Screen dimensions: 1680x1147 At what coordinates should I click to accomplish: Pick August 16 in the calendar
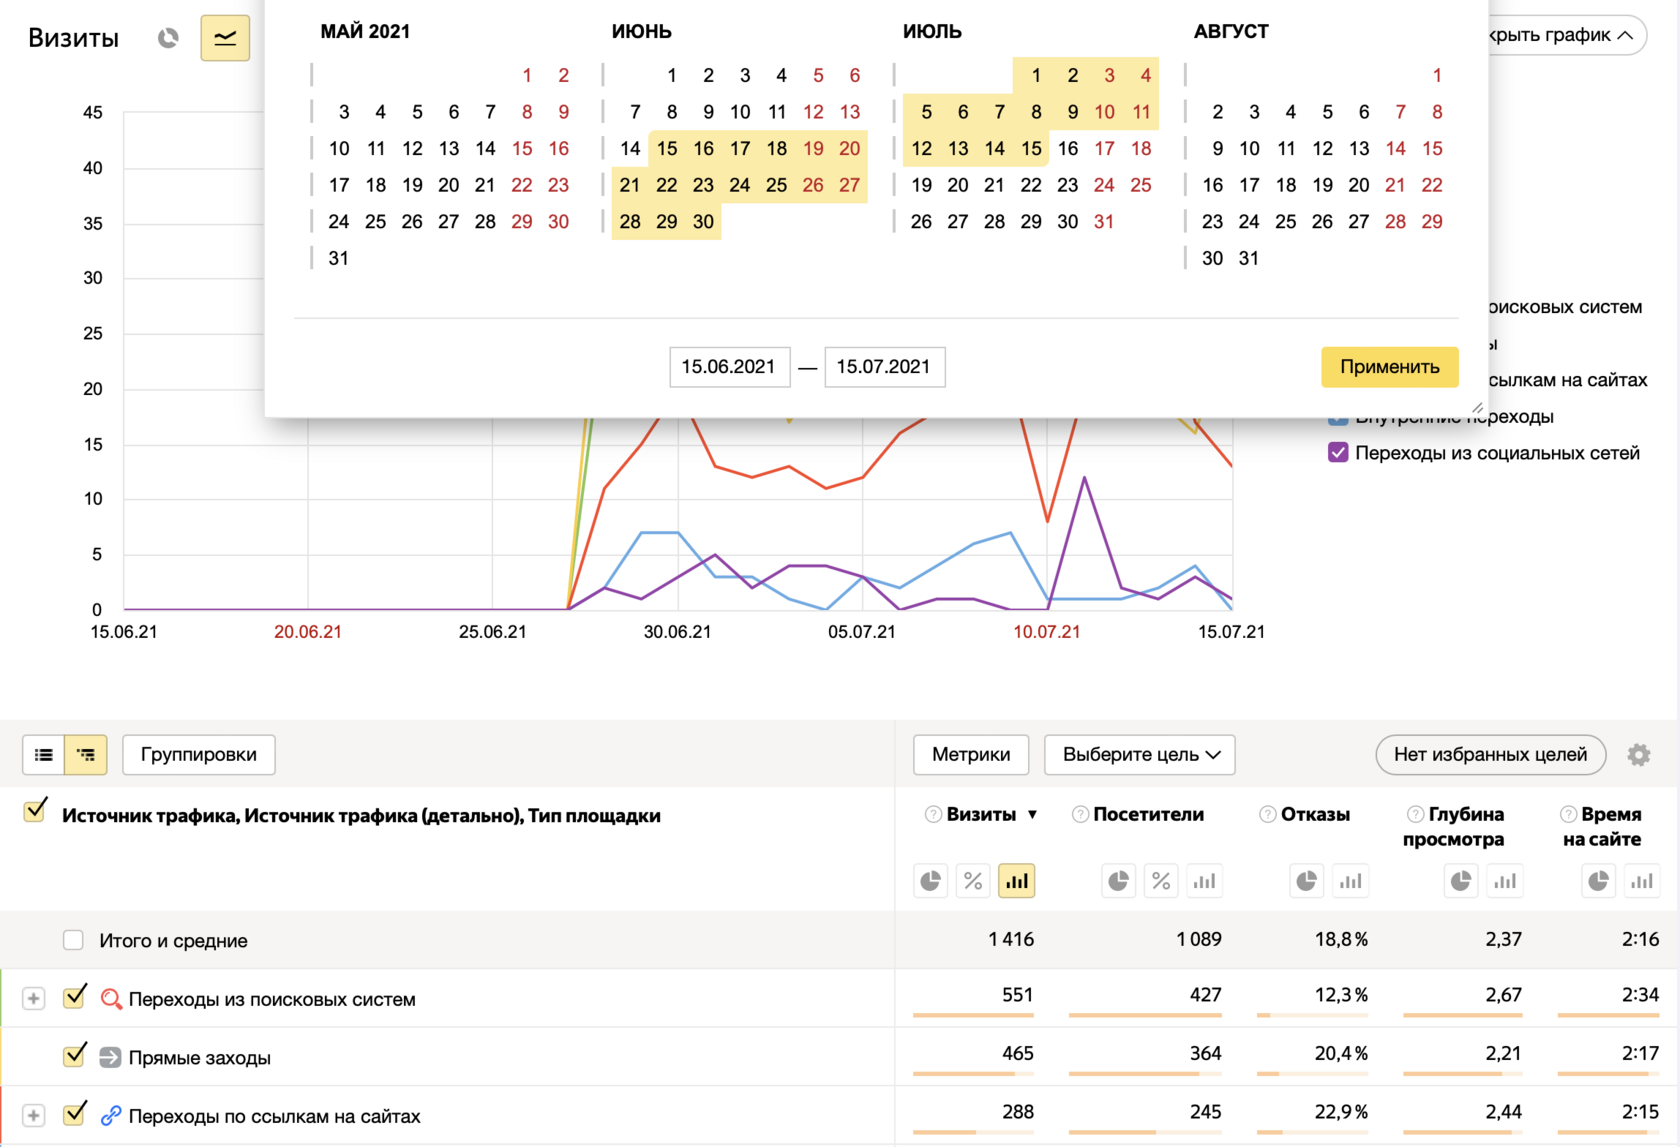click(1213, 185)
